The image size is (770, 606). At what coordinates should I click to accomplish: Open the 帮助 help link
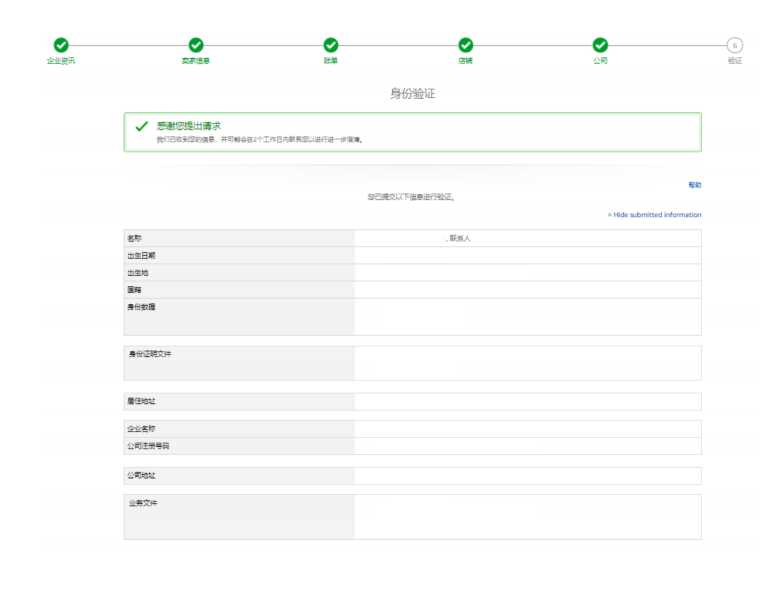(695, 185)
